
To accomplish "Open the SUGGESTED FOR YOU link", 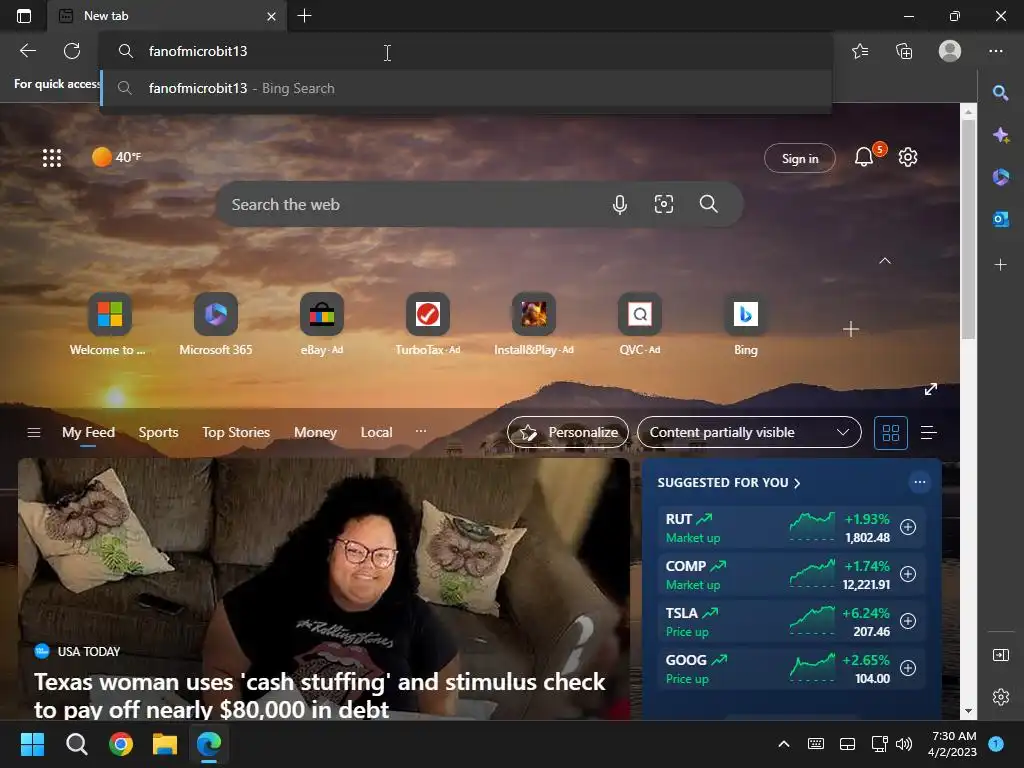I will 728,483.
